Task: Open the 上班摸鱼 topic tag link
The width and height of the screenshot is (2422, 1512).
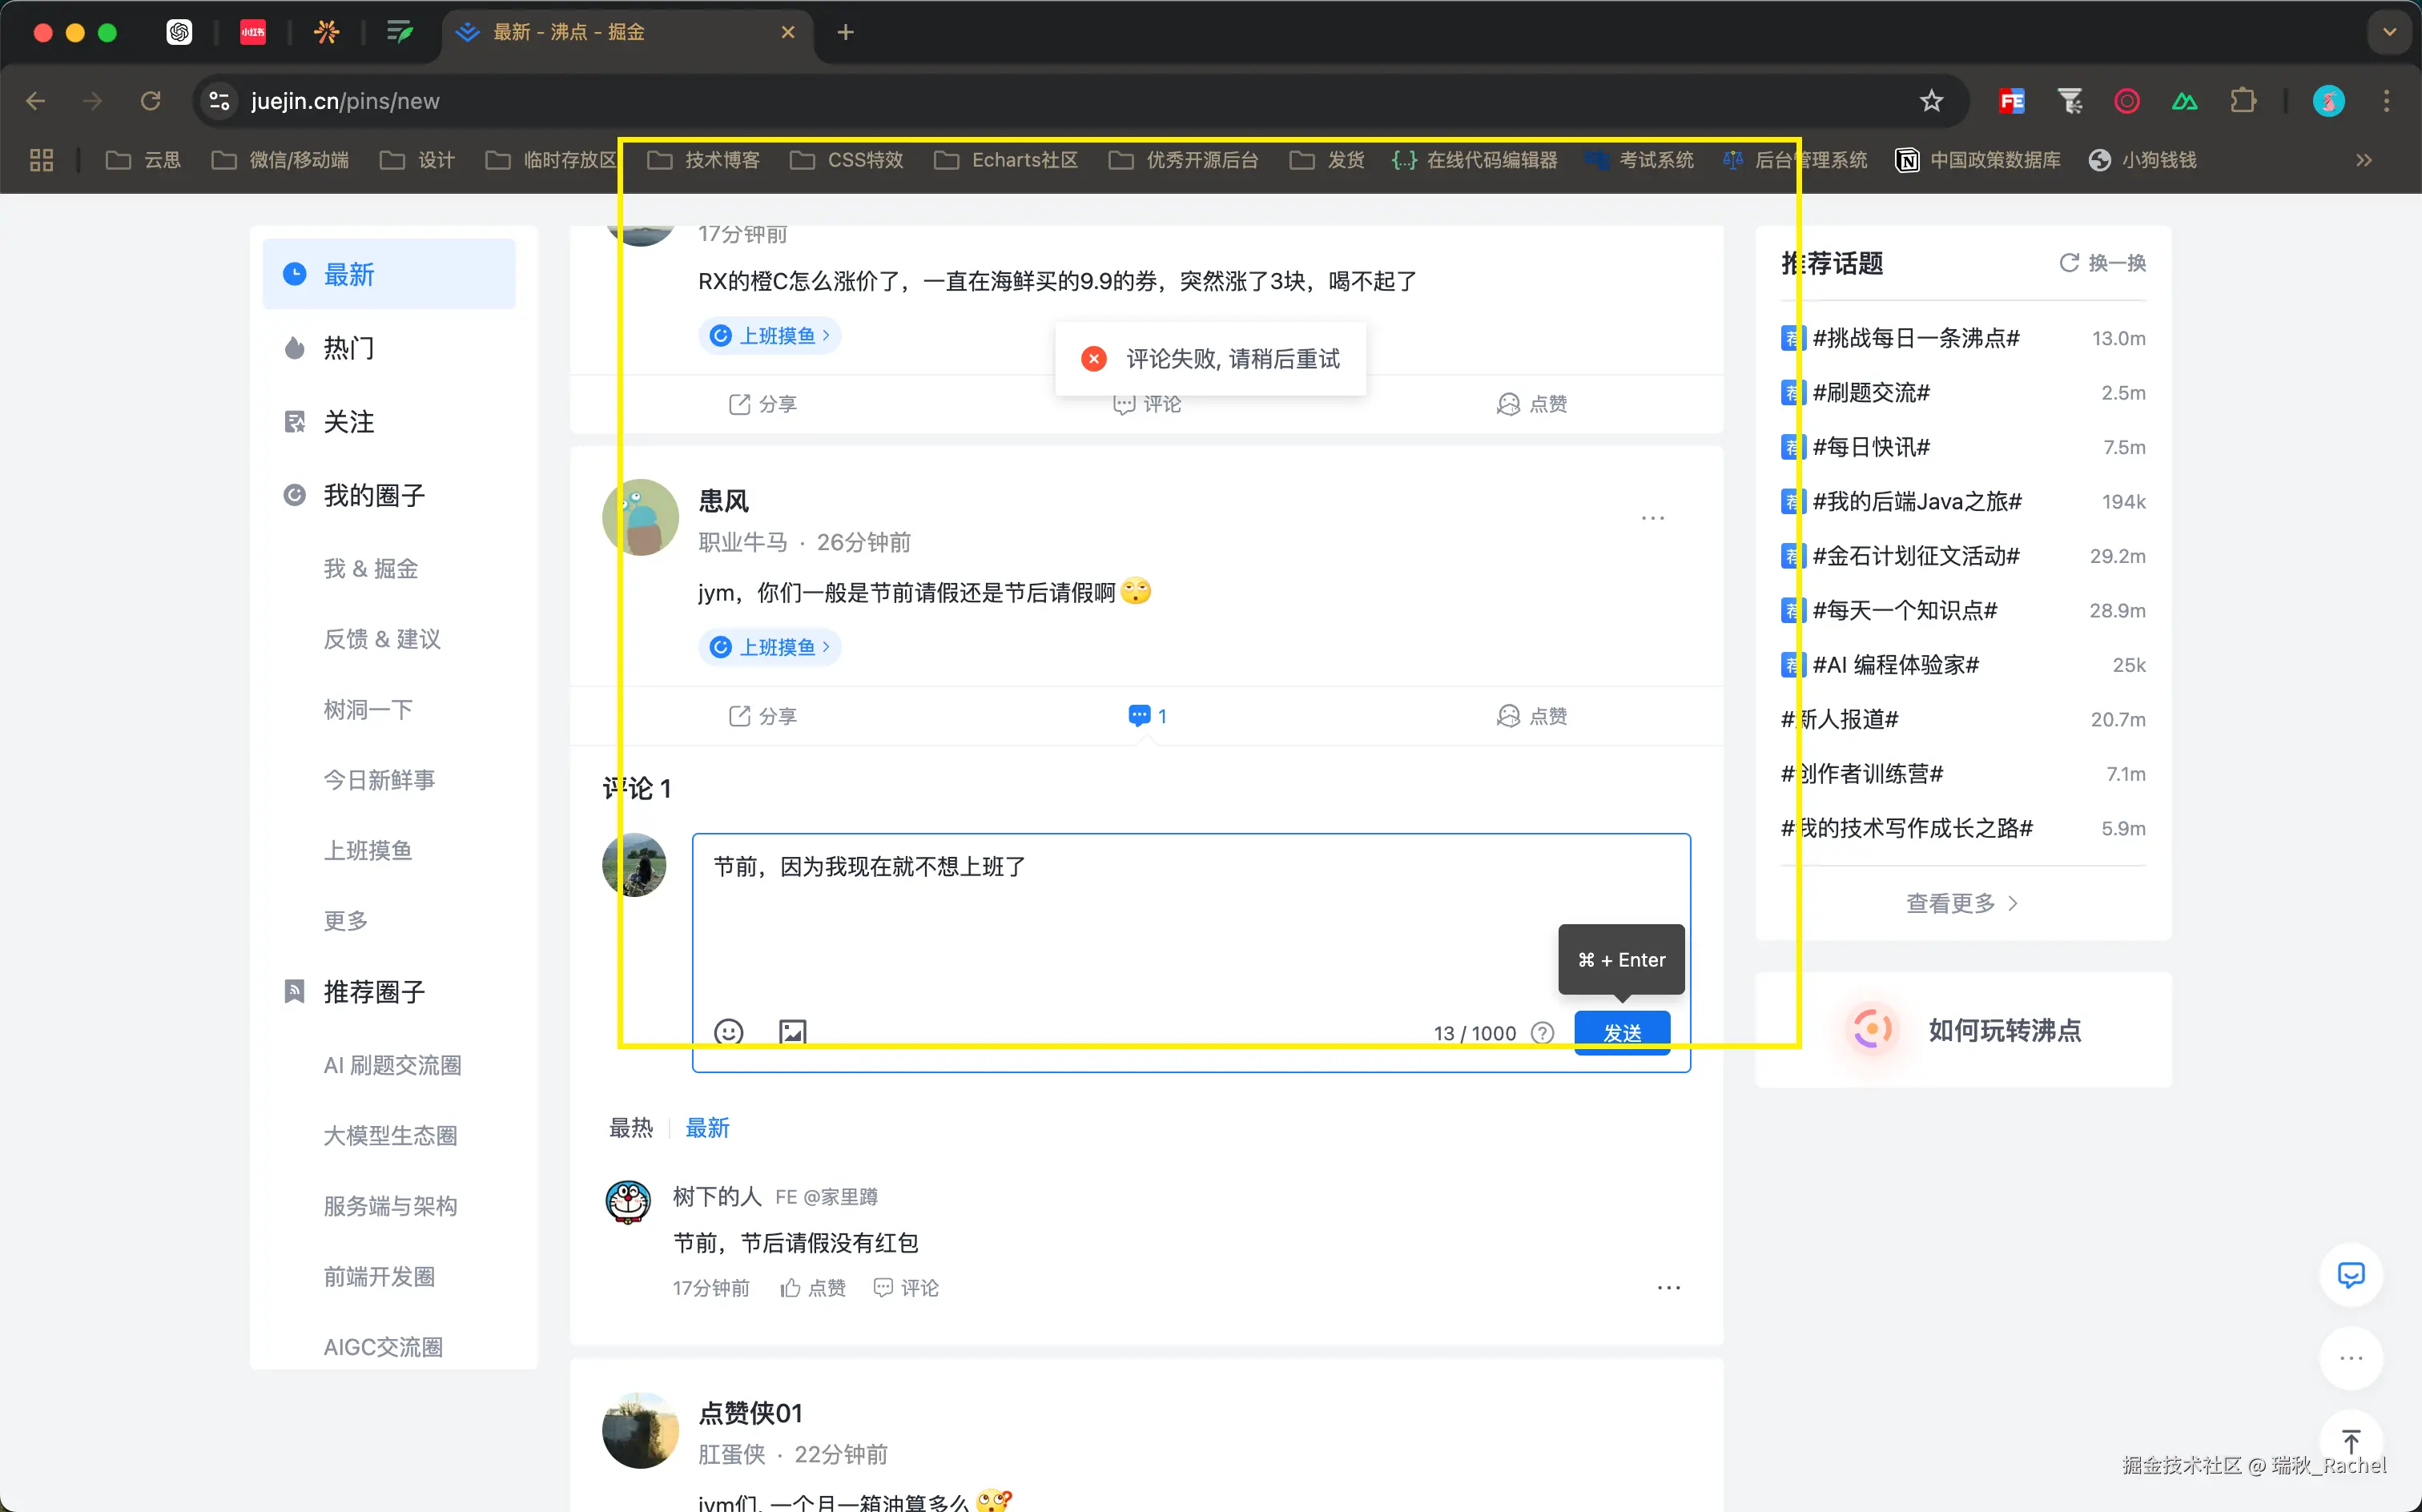Action: [770, 647]
